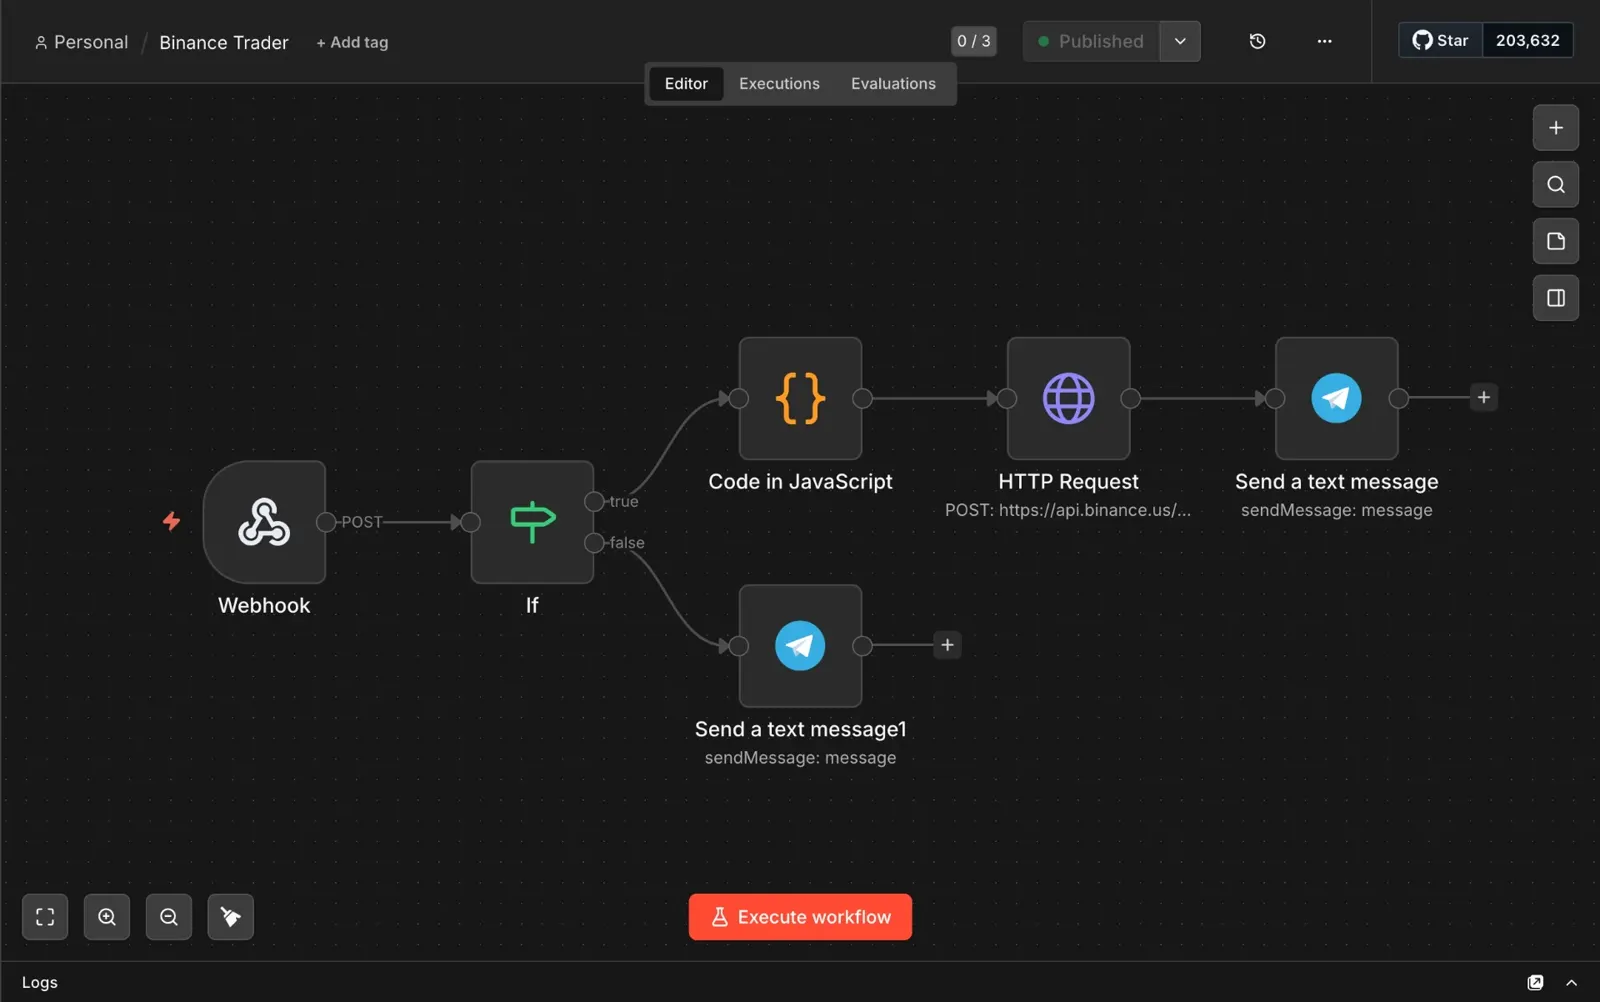Viewport: 1600px width, 1002px height.
Task: Add node after Send a text message1
Action: [x=947, y=645]
